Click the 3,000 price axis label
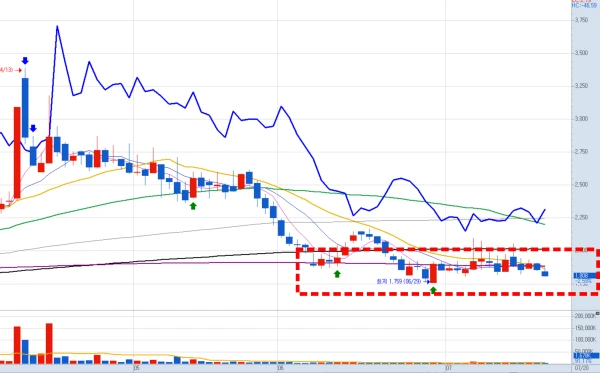Screen dimensions: 600x373 (x=581, y=119)
